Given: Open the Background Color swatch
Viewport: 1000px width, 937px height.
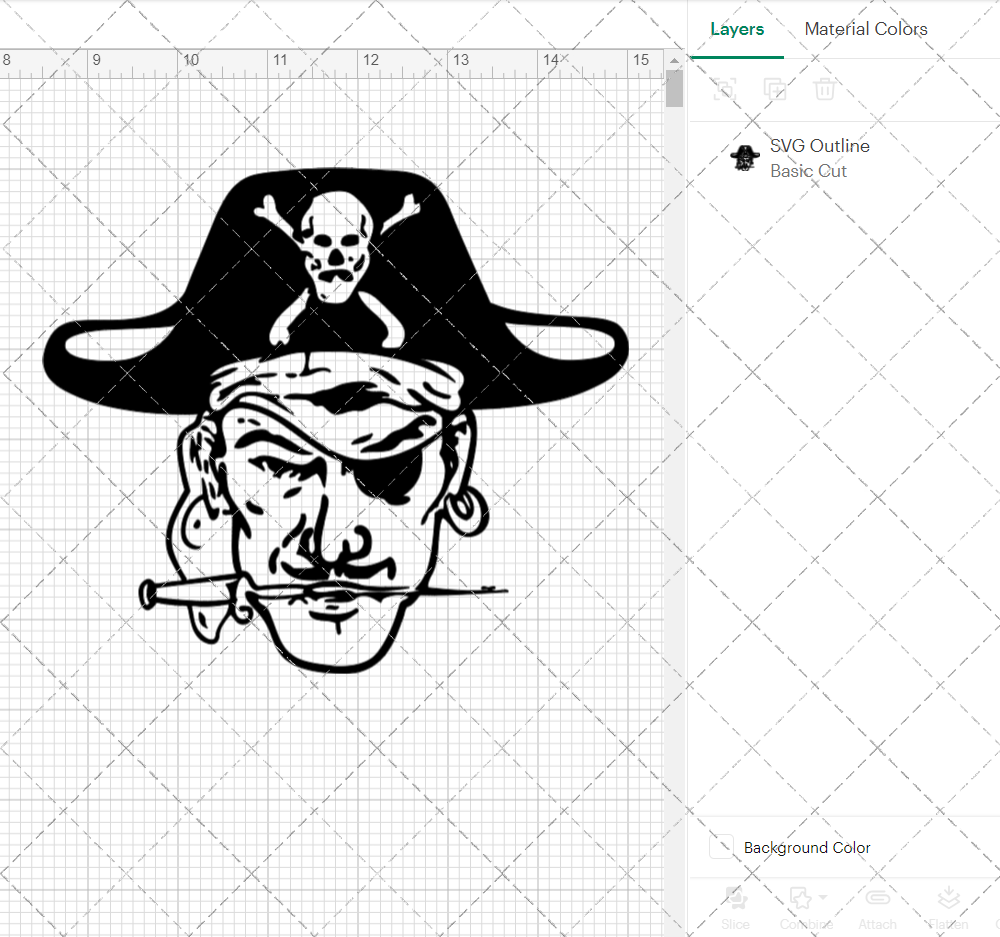Looking at the screenshot, I should pos(721,847).
